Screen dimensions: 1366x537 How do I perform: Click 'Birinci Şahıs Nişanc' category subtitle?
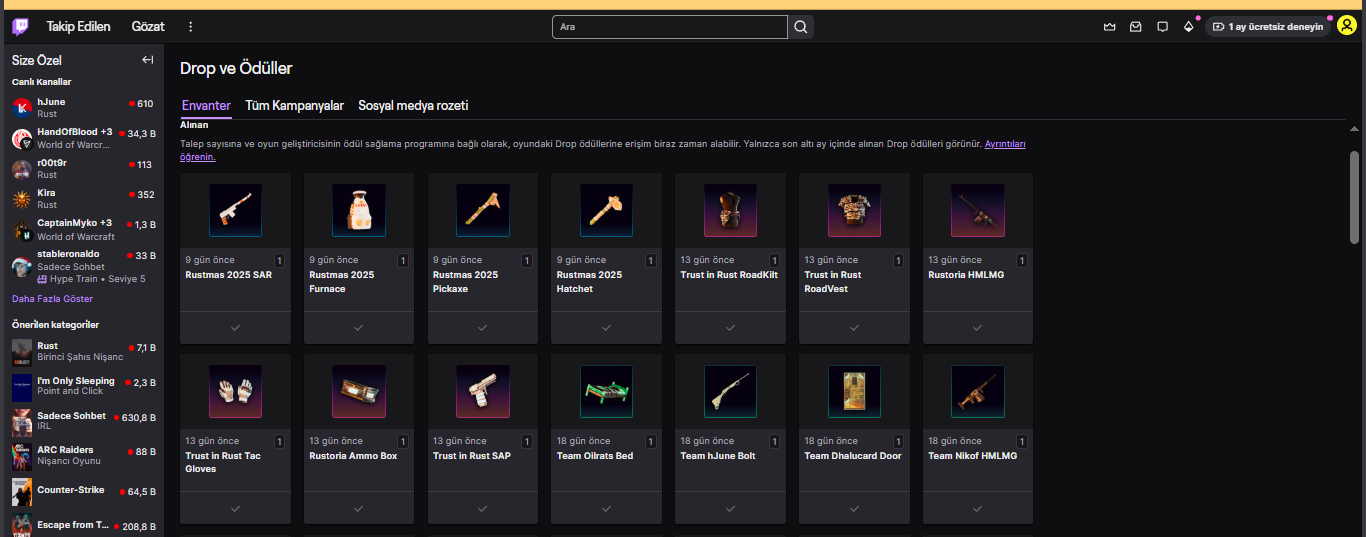click(80, 357)
